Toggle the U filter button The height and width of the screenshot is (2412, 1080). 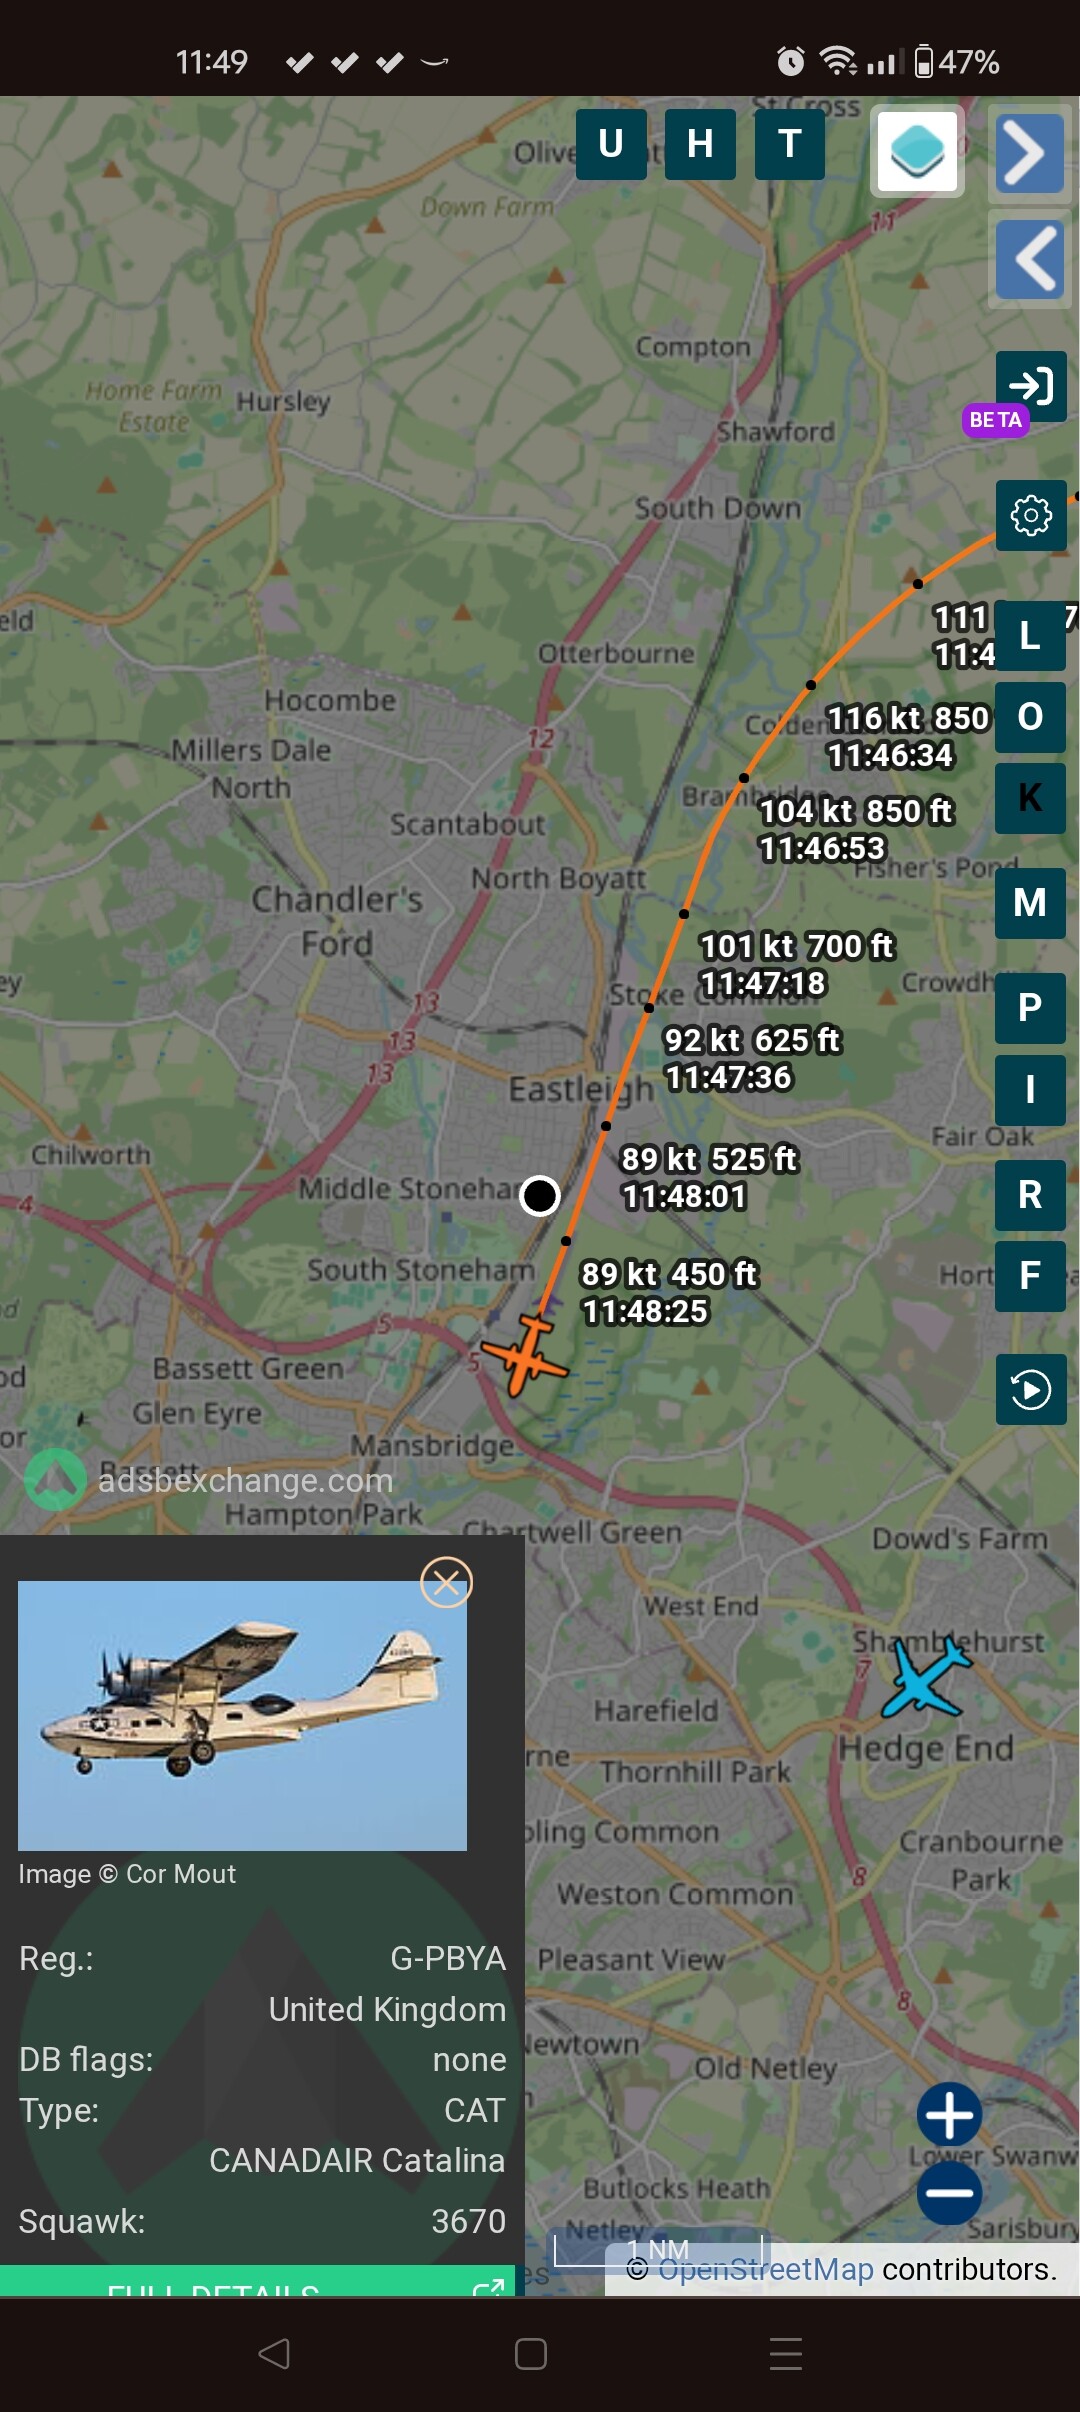611,145
